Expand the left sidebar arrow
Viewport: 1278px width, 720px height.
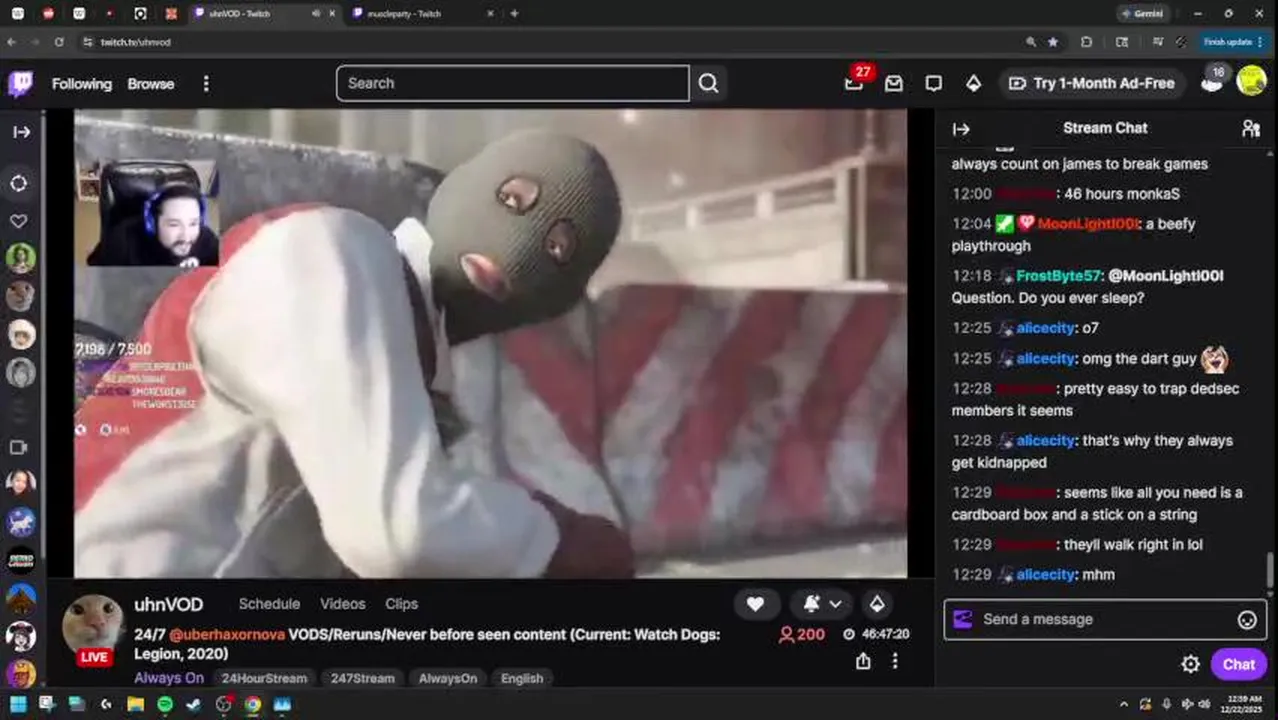click(x=21, y=132)
